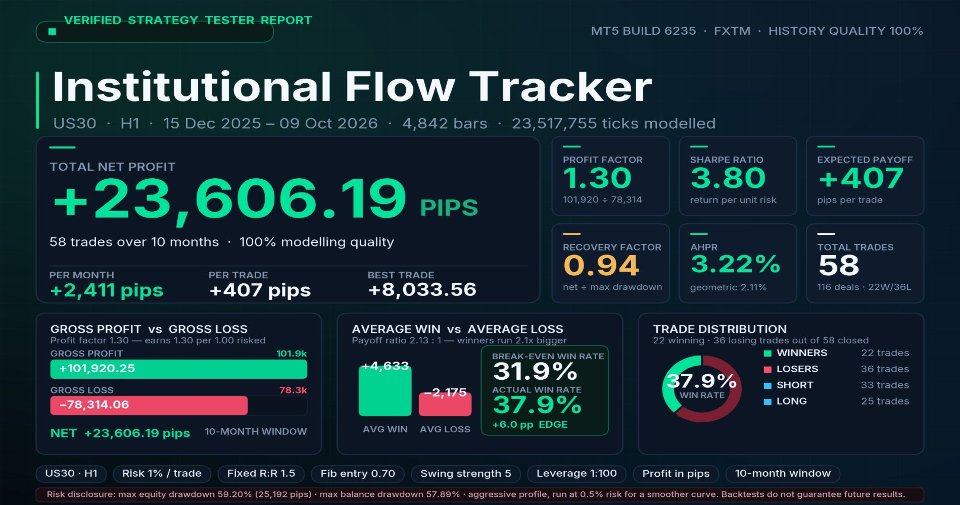Select the 116 deals · 22W/36L text
This screenshot has width=960, height=505.
pyautogui.click(x=864, y=287)
